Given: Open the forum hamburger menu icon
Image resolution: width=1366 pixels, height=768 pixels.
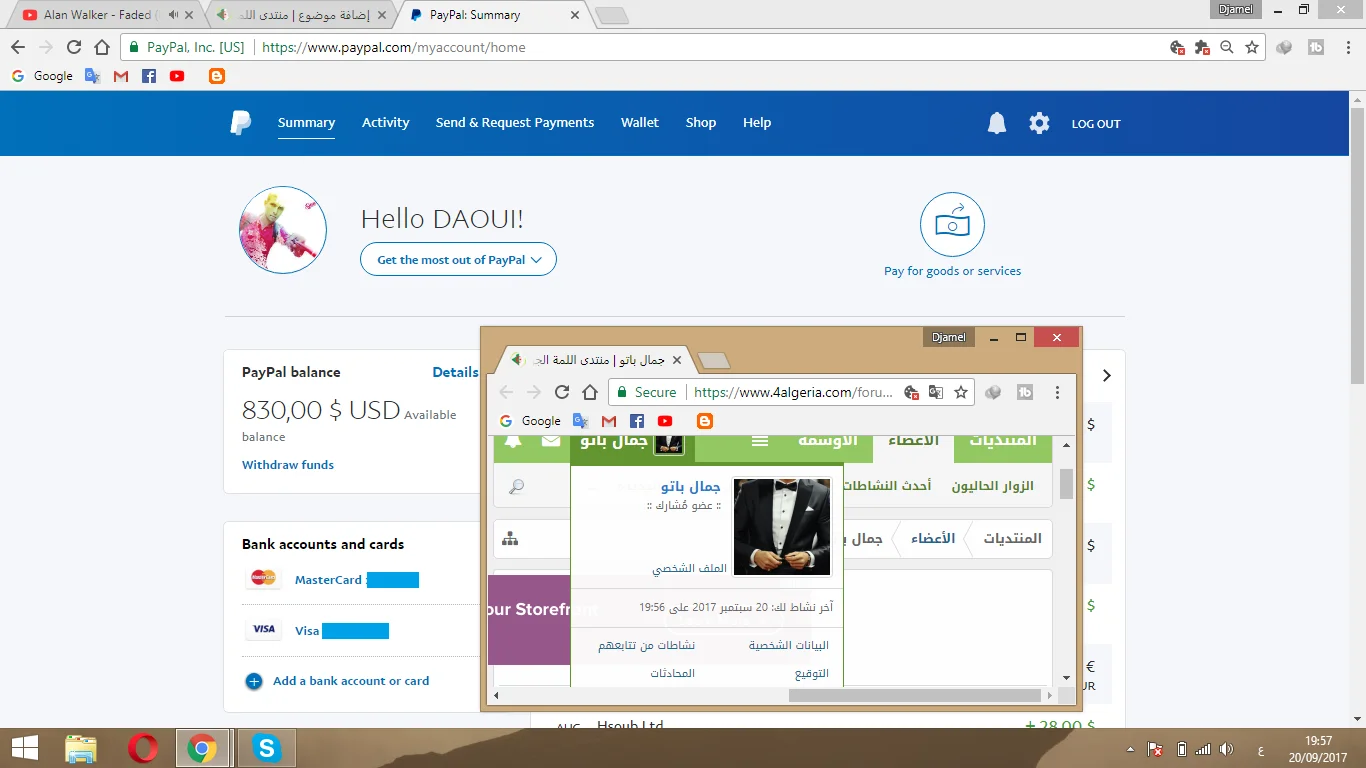Looking at the screenshot, I should (x=760, y=441).
